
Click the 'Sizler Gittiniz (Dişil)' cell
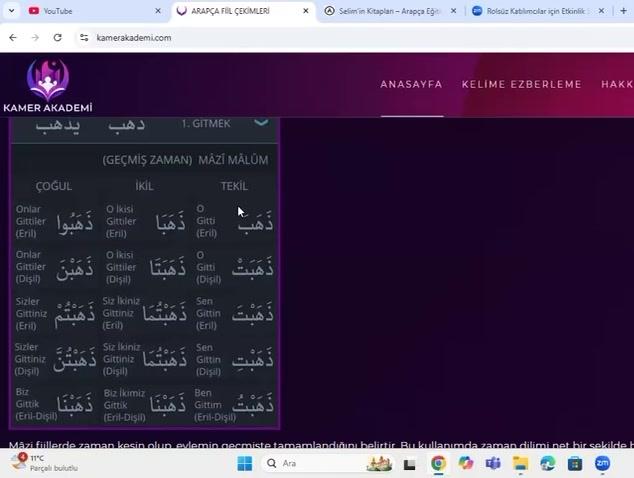coord(55,359)
